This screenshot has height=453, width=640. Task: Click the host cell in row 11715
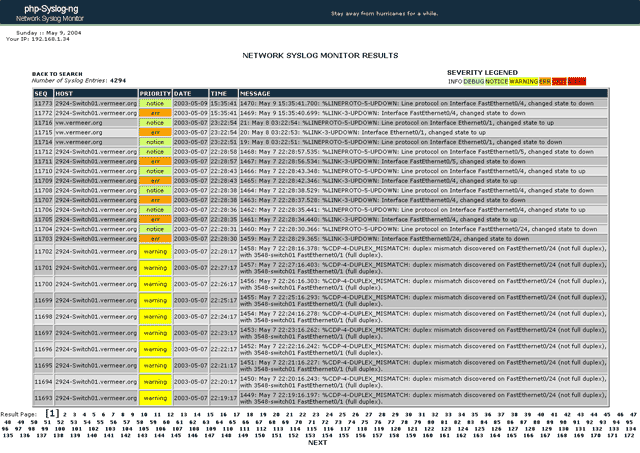coord(96,133)
